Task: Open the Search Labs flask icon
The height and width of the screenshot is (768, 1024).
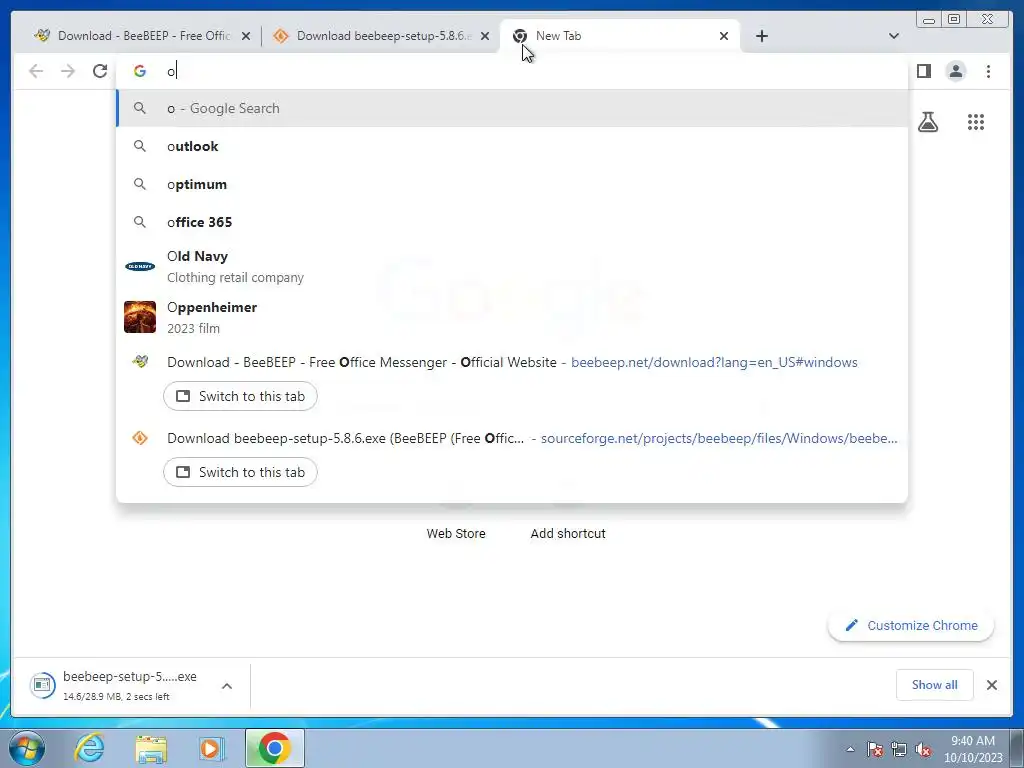Action: 928,122
